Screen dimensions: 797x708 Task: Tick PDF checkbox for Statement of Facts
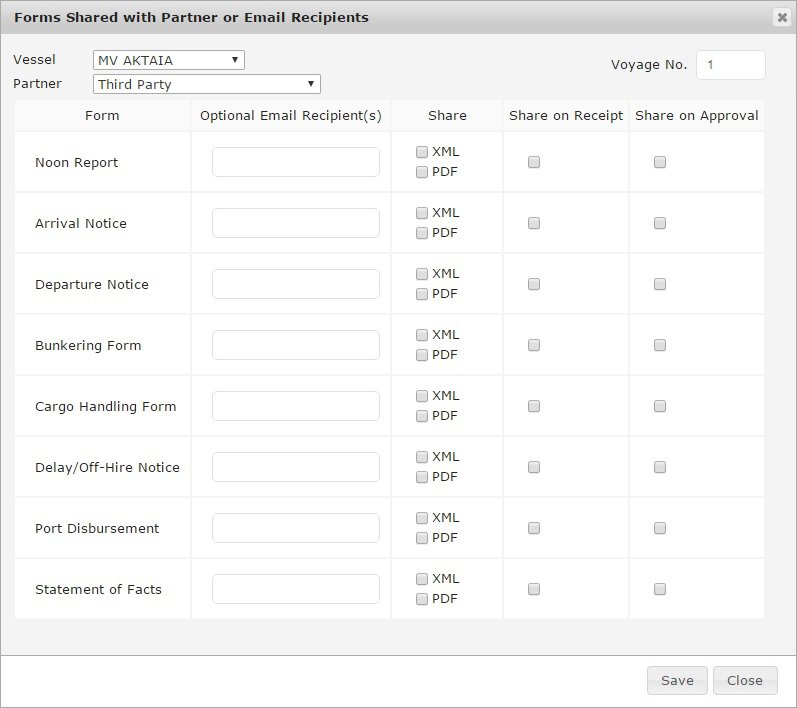[x=422, y=599]
